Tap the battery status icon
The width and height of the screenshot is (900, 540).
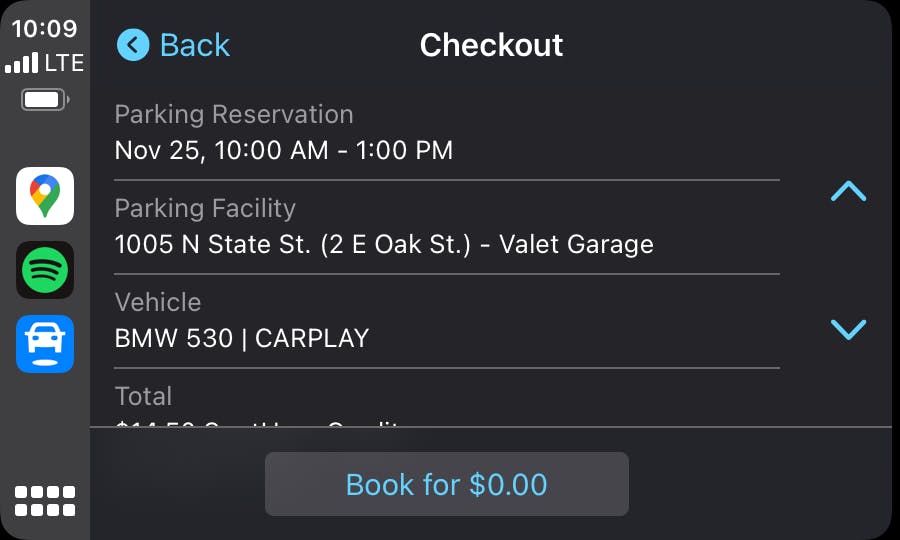[45, 100]
